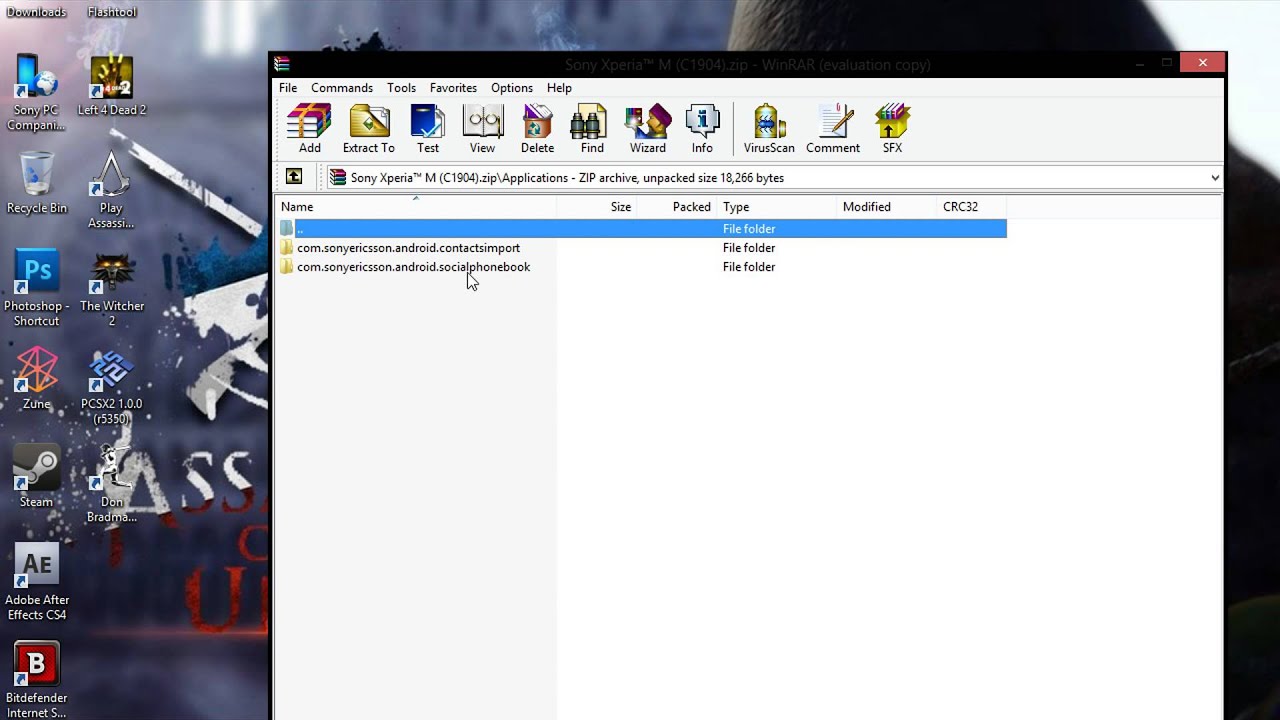Select The Witcher 2 desktop icon
This screenshot has width=1280, height=720.
(112, 288)
